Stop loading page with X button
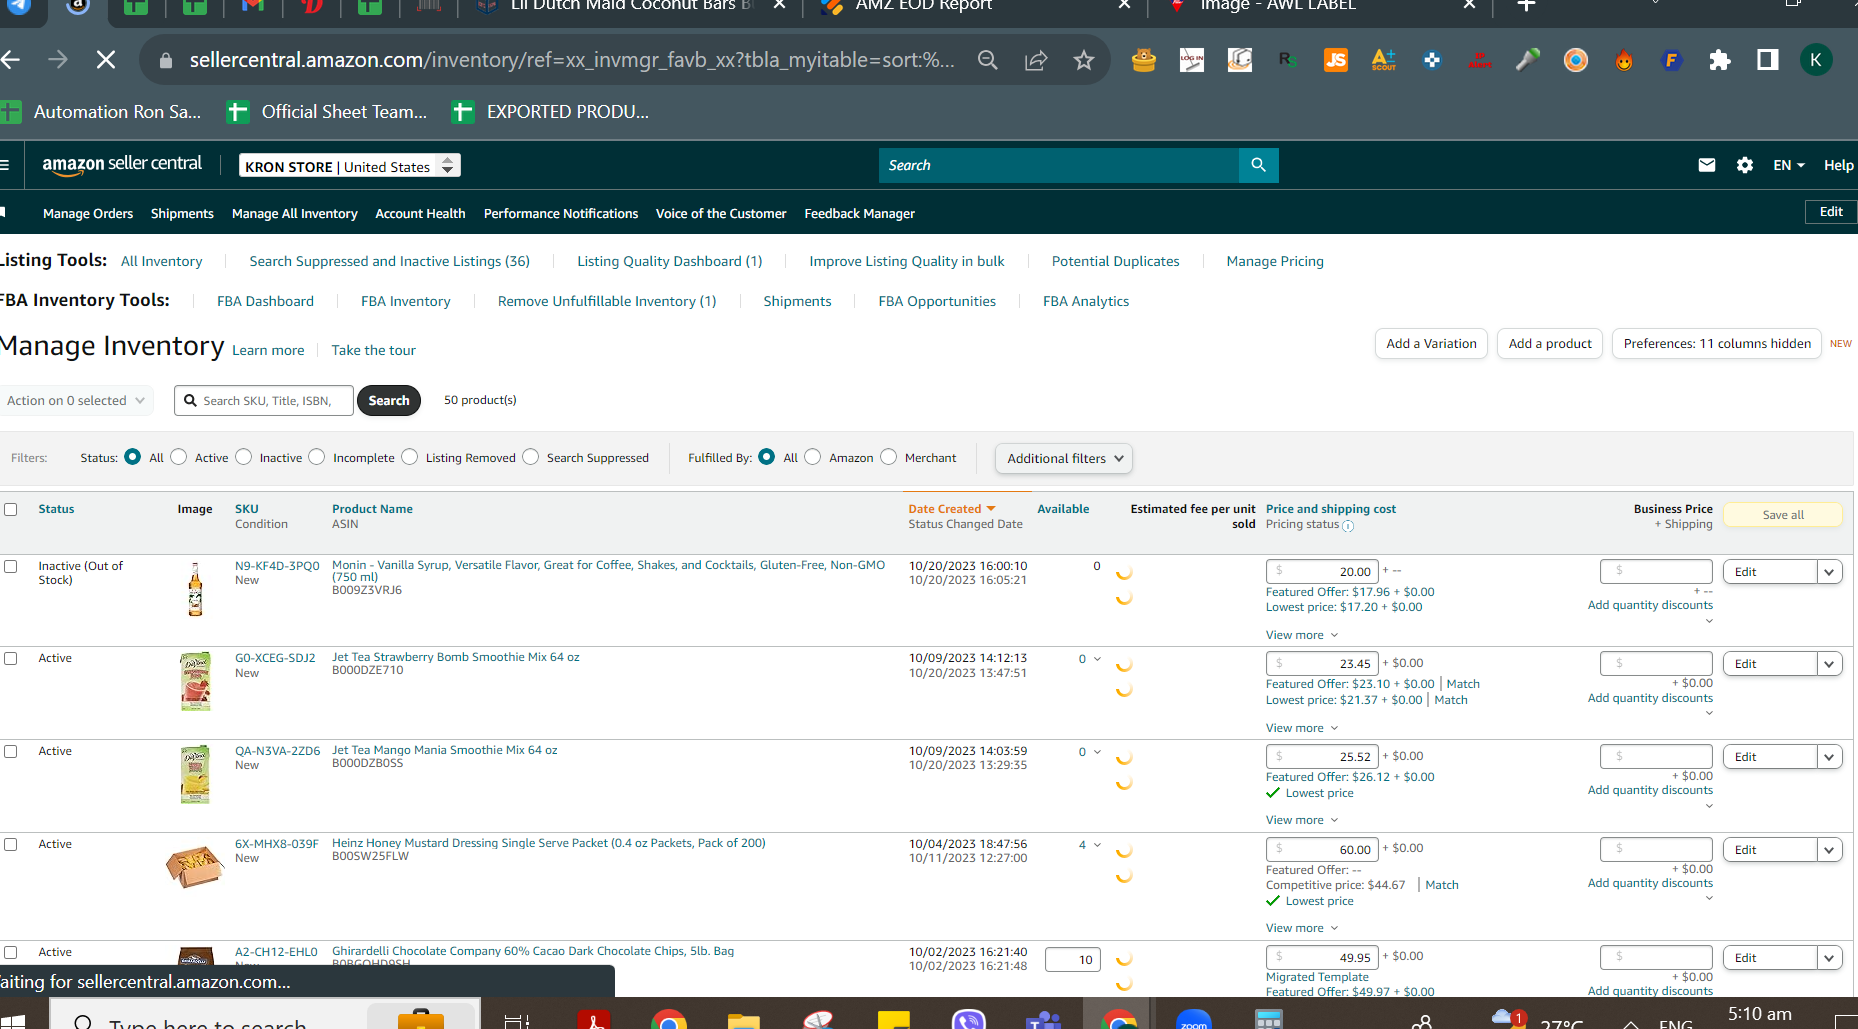1858x1029 pixels. click(x=105, y=60)
